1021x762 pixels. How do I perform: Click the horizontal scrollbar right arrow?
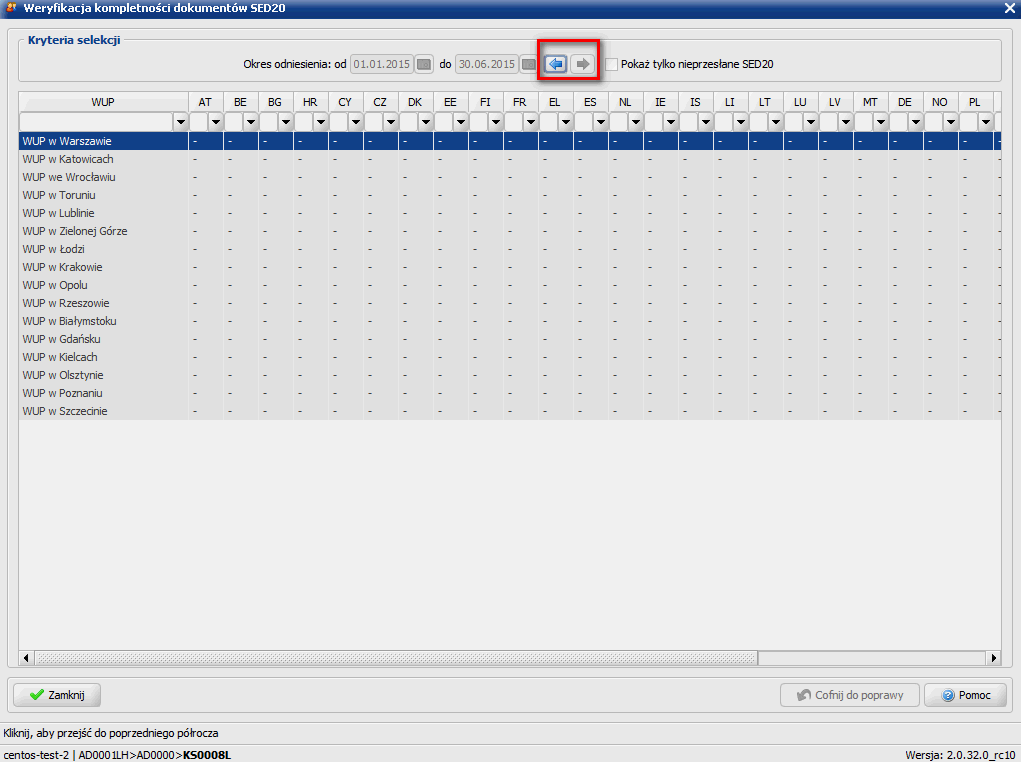click(x=994, y=658)
